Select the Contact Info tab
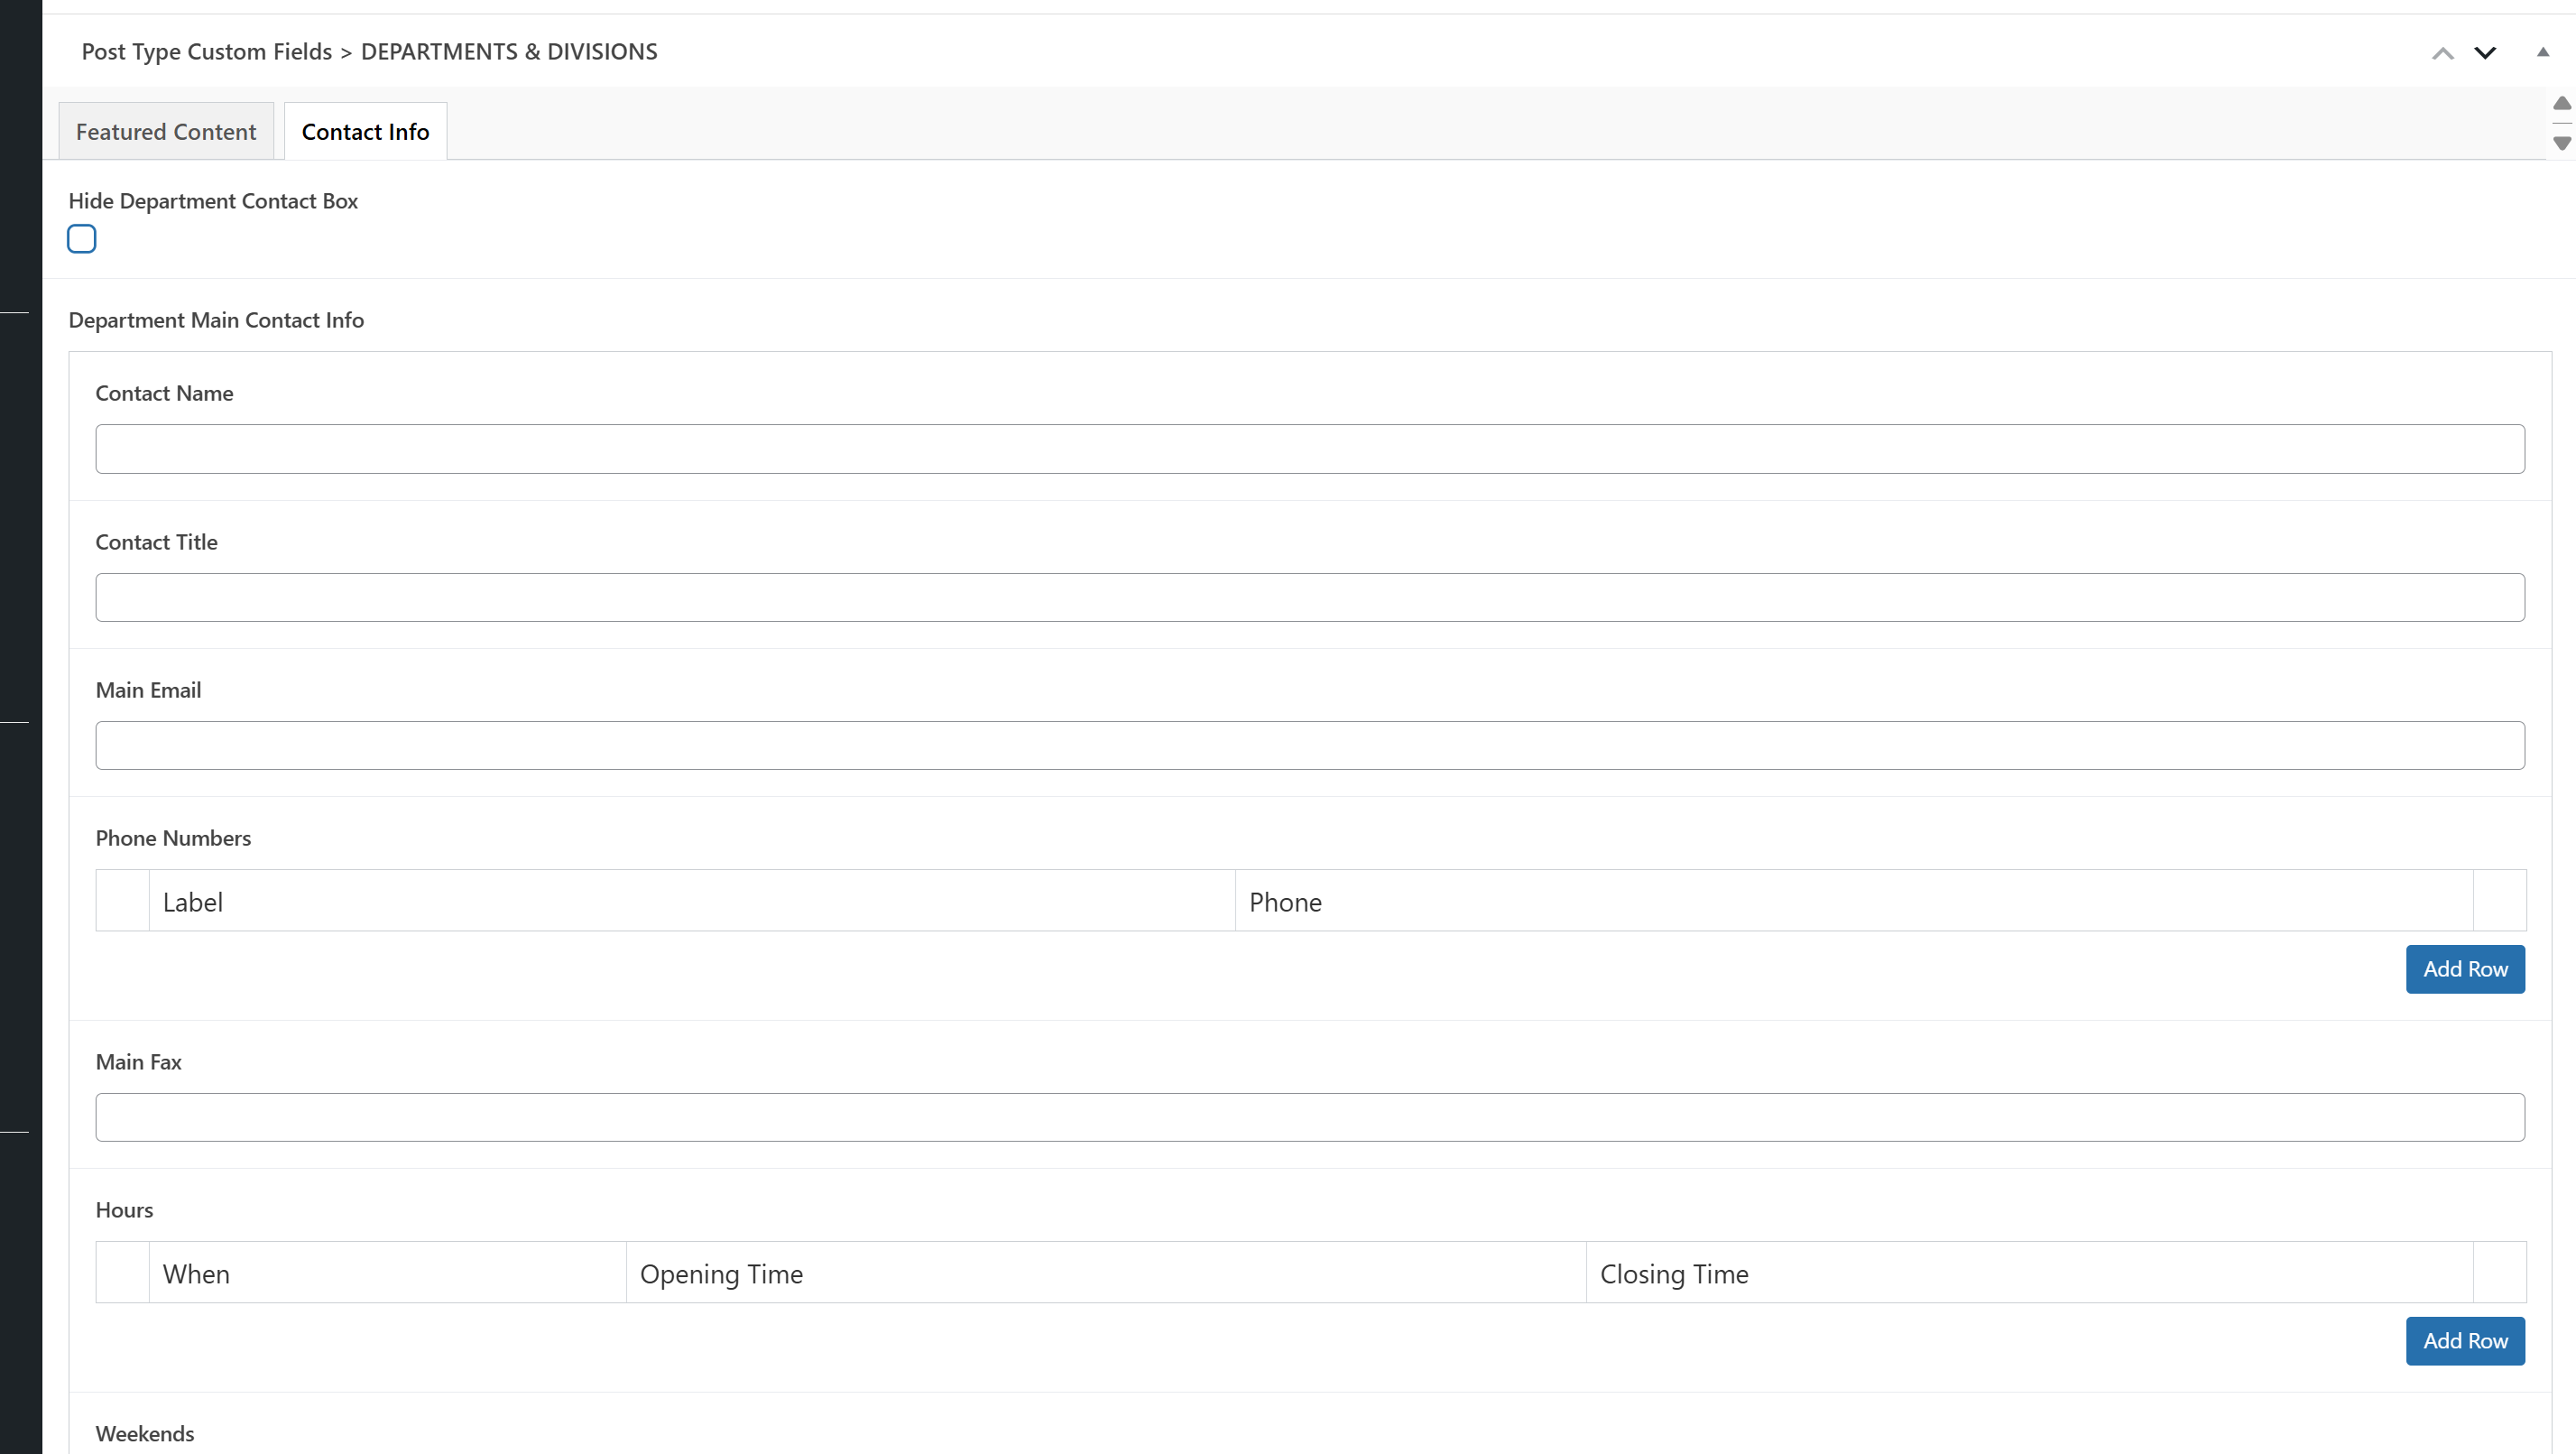This screenshot has width=2576, height=1454. [365, 132]
